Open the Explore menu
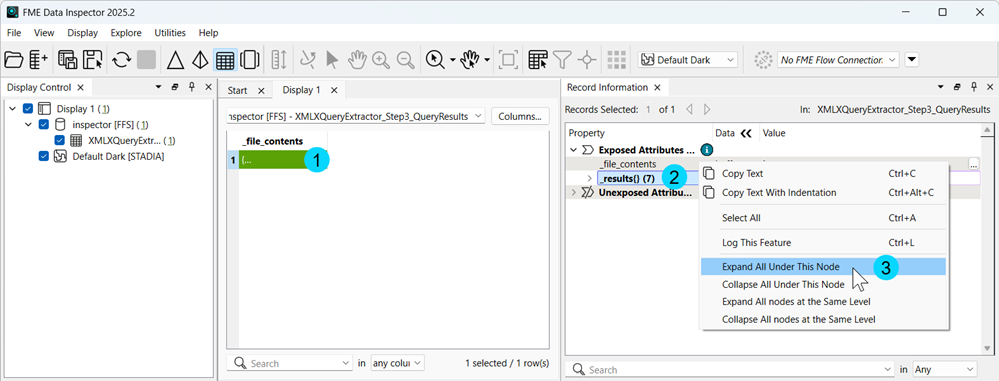The width and height of the screenshot is (999, 381). click(x=126, y=32)
